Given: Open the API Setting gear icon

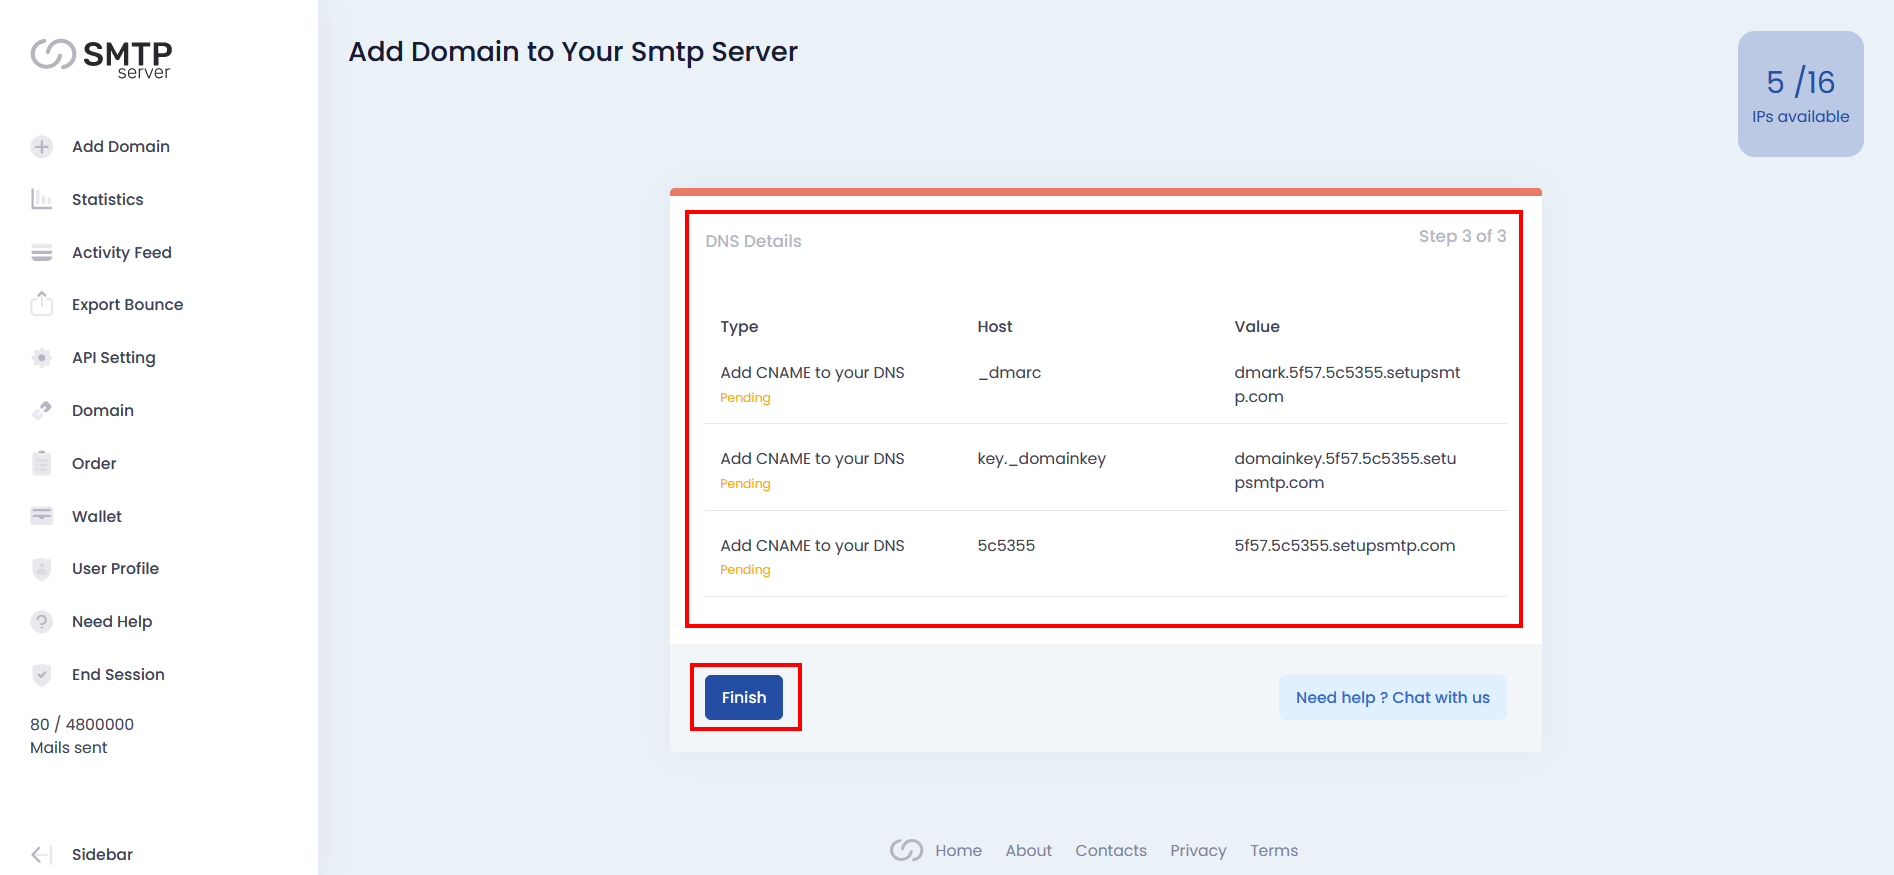Looking at the screenshot, I should (41, 358).
